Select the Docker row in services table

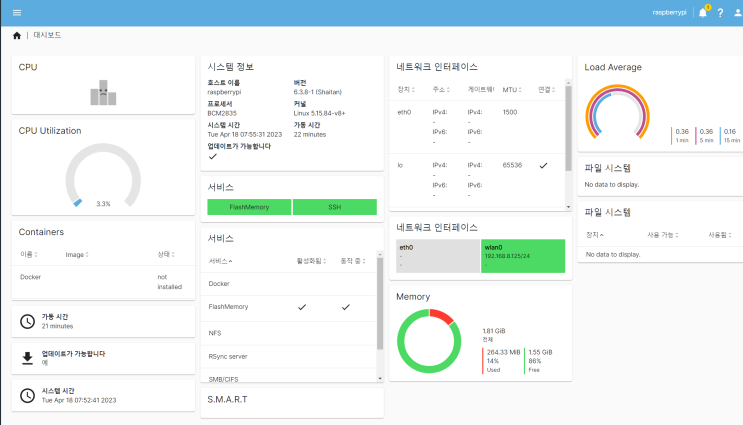click(289, 284)
